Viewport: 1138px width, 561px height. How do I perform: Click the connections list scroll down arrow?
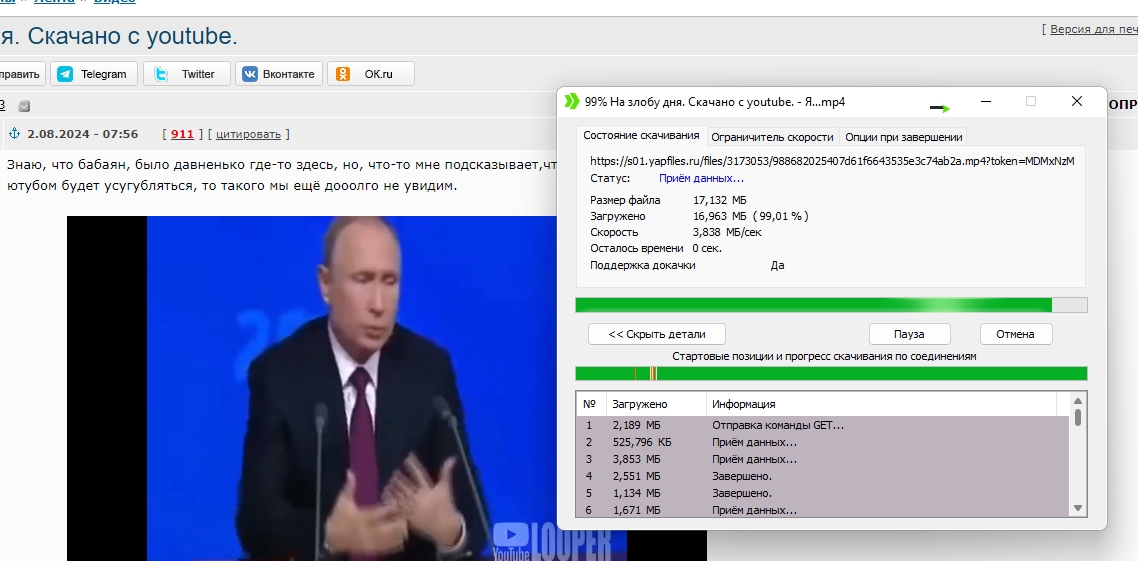pyautogui.click(x=1078, y=508)
